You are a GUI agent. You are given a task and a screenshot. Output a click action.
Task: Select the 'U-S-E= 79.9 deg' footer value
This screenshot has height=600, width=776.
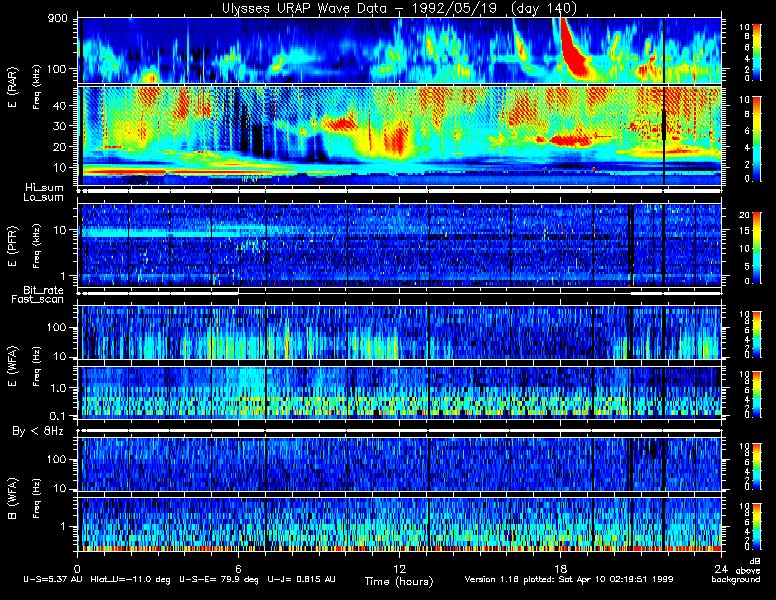tap(219, 579)
